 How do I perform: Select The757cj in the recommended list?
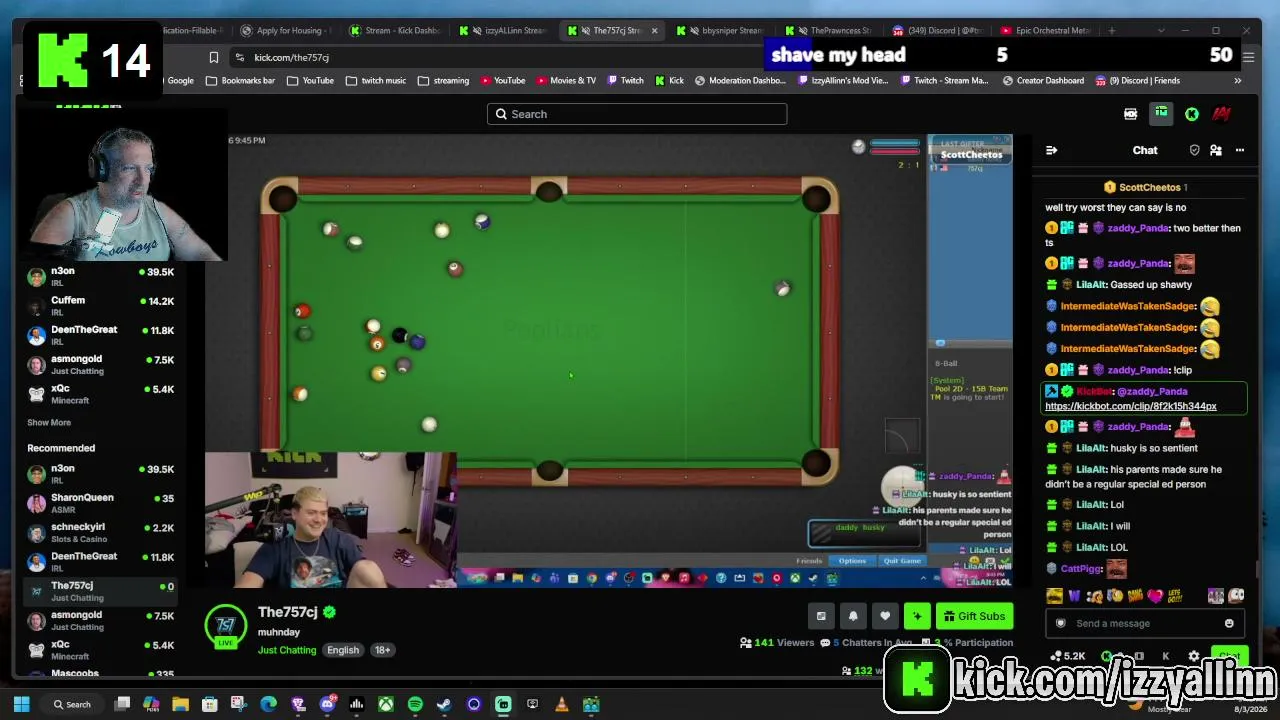point(100,591)
